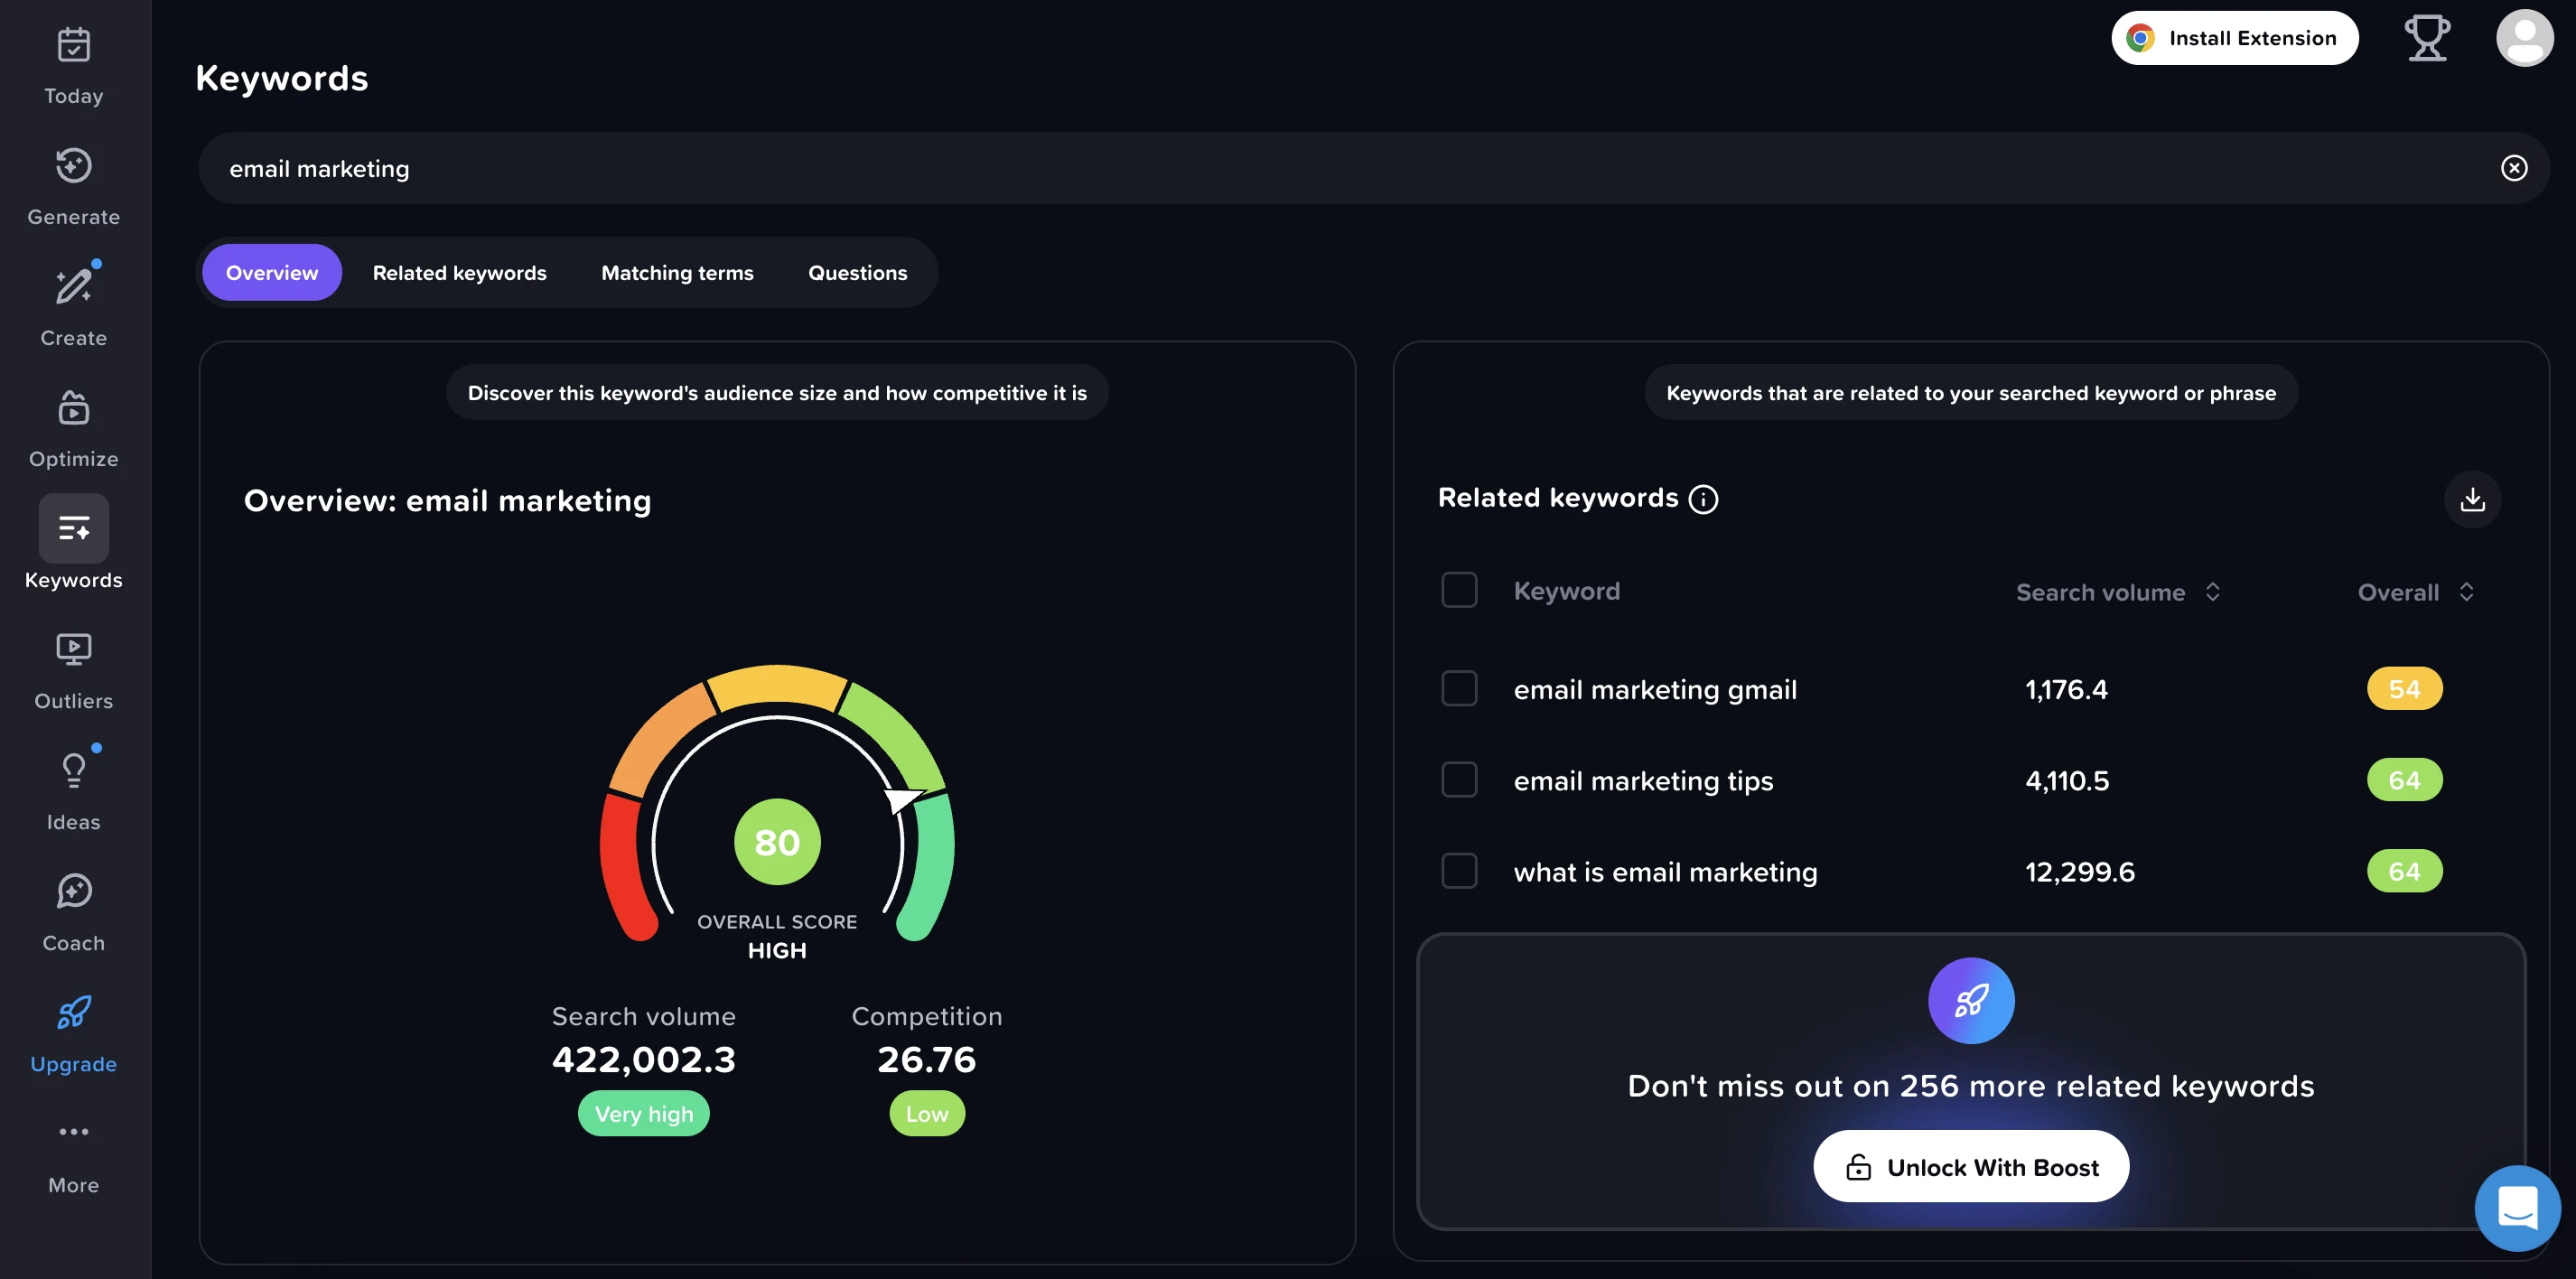Tick the select-all Keyword header checkbox
Screen dimensions: 2576x1279
tap(1459, 591)
